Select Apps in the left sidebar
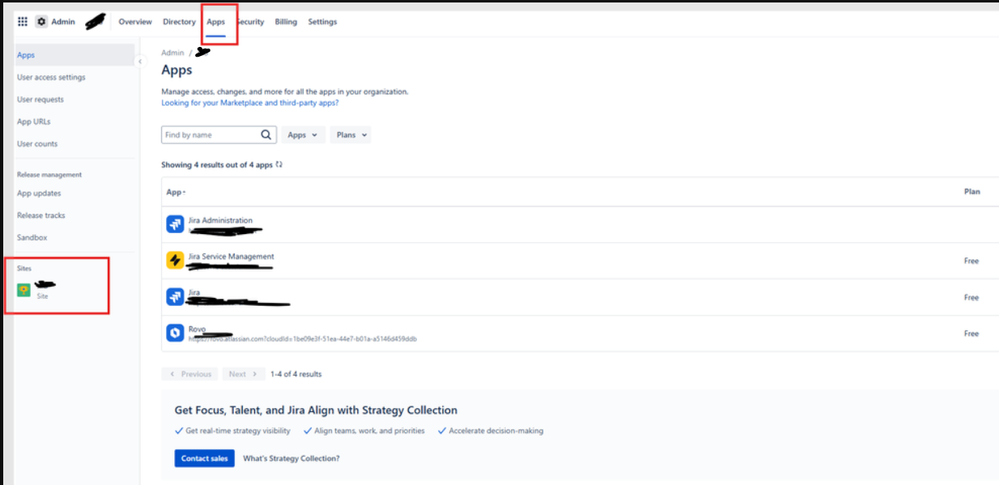The height and width of the screenshot is (485, 999). (75, 55)
